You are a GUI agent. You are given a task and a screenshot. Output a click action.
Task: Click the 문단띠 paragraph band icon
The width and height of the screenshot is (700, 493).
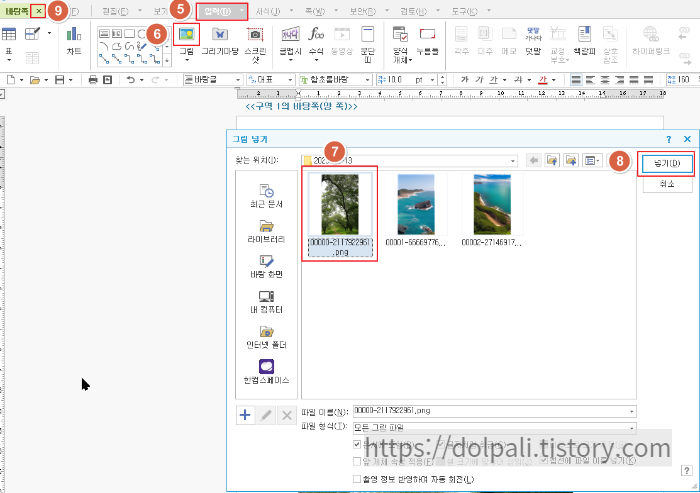click(x=367, y=34)
